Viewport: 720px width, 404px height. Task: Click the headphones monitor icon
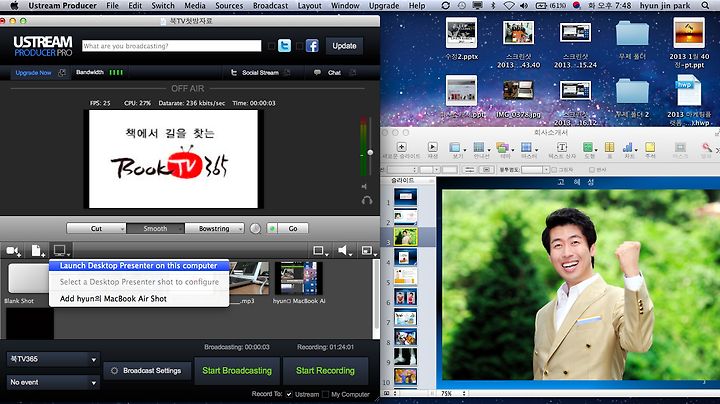point(366,201)
